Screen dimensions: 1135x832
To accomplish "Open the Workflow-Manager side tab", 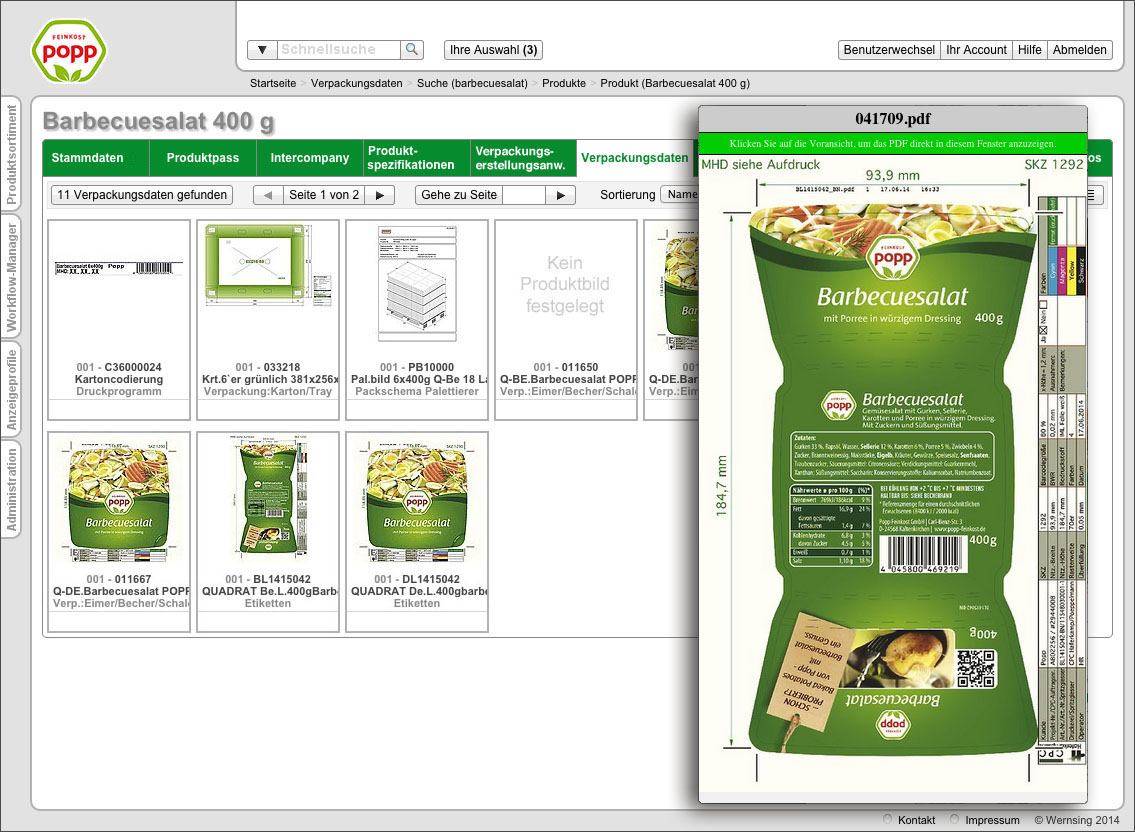I will coord(11,277).
